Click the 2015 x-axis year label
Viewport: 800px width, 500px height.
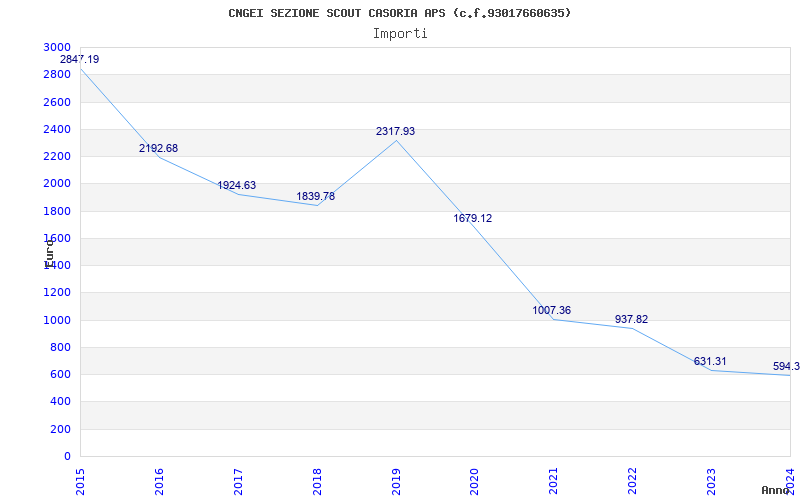(80, 481)
